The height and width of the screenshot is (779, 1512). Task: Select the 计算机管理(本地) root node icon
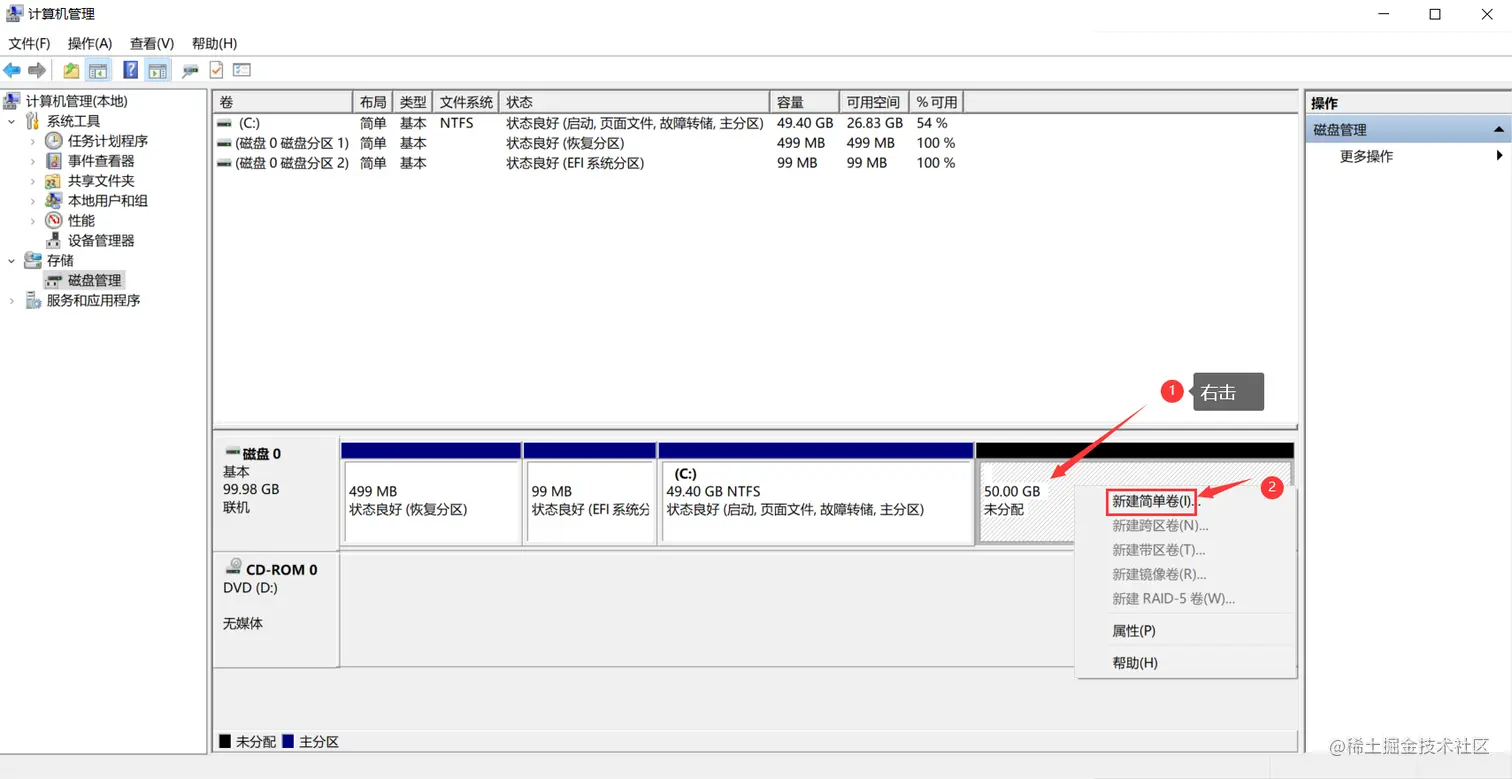tap(13, 101)
